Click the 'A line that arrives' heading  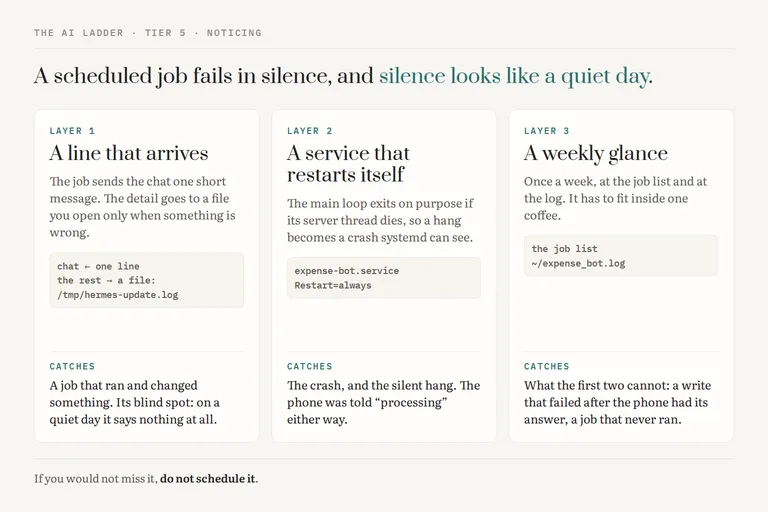coord(129,153)
